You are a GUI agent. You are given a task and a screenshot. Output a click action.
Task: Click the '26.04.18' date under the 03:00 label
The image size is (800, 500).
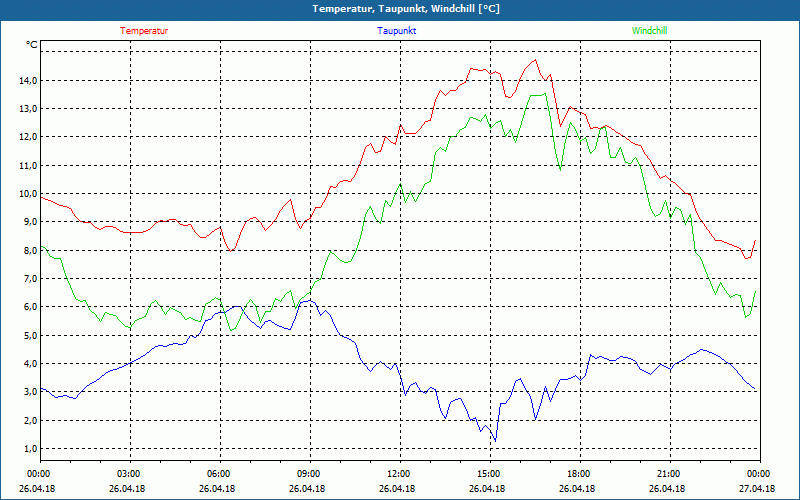coord(127,488)
